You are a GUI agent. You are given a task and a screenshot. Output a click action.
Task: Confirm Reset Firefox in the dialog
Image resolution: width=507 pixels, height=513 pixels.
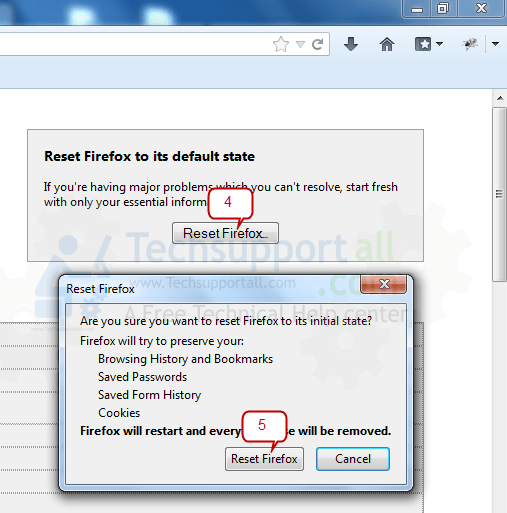click(x=264, y=459)
